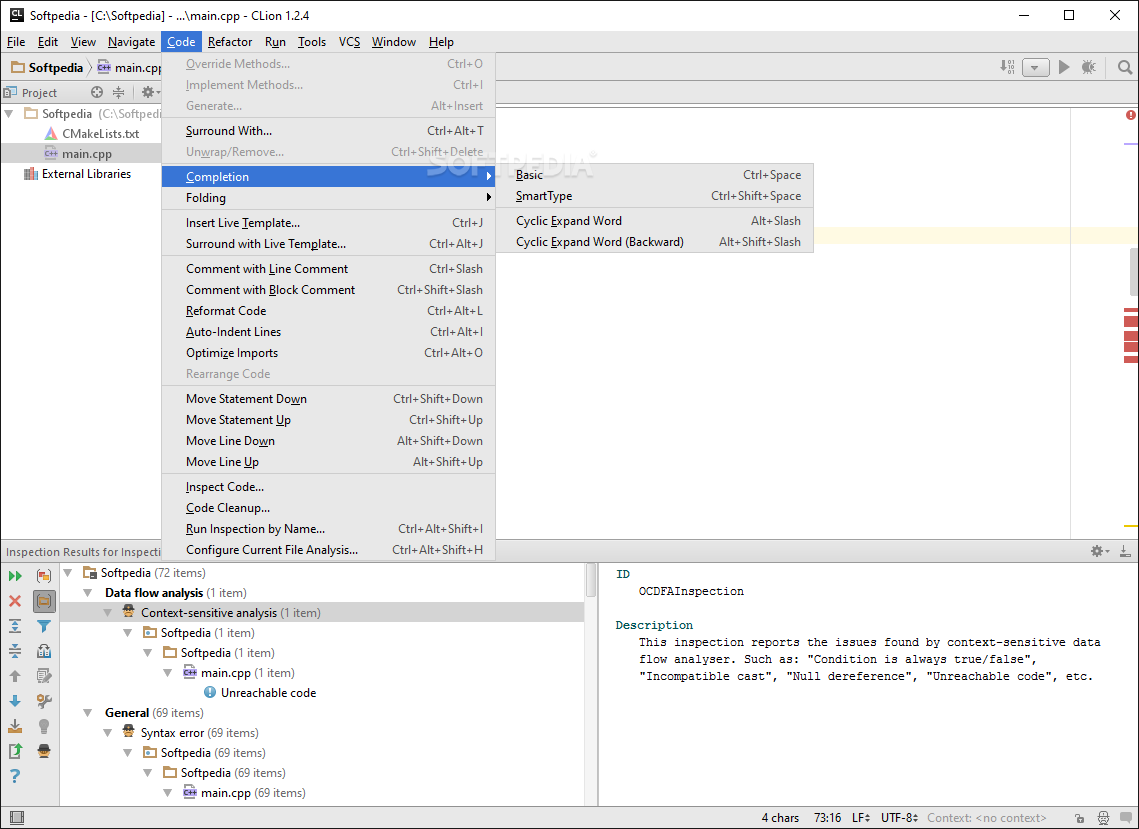
Task: Toggle group by directory icon
Action: 44,601
